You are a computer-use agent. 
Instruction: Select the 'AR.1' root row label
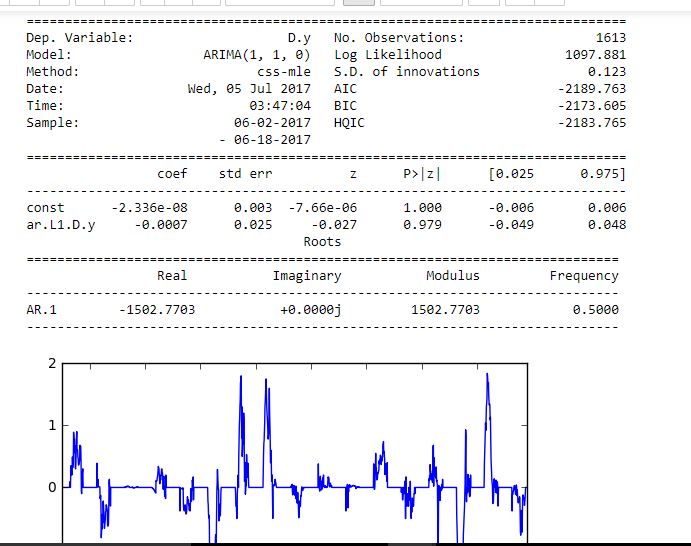(41, 309)
